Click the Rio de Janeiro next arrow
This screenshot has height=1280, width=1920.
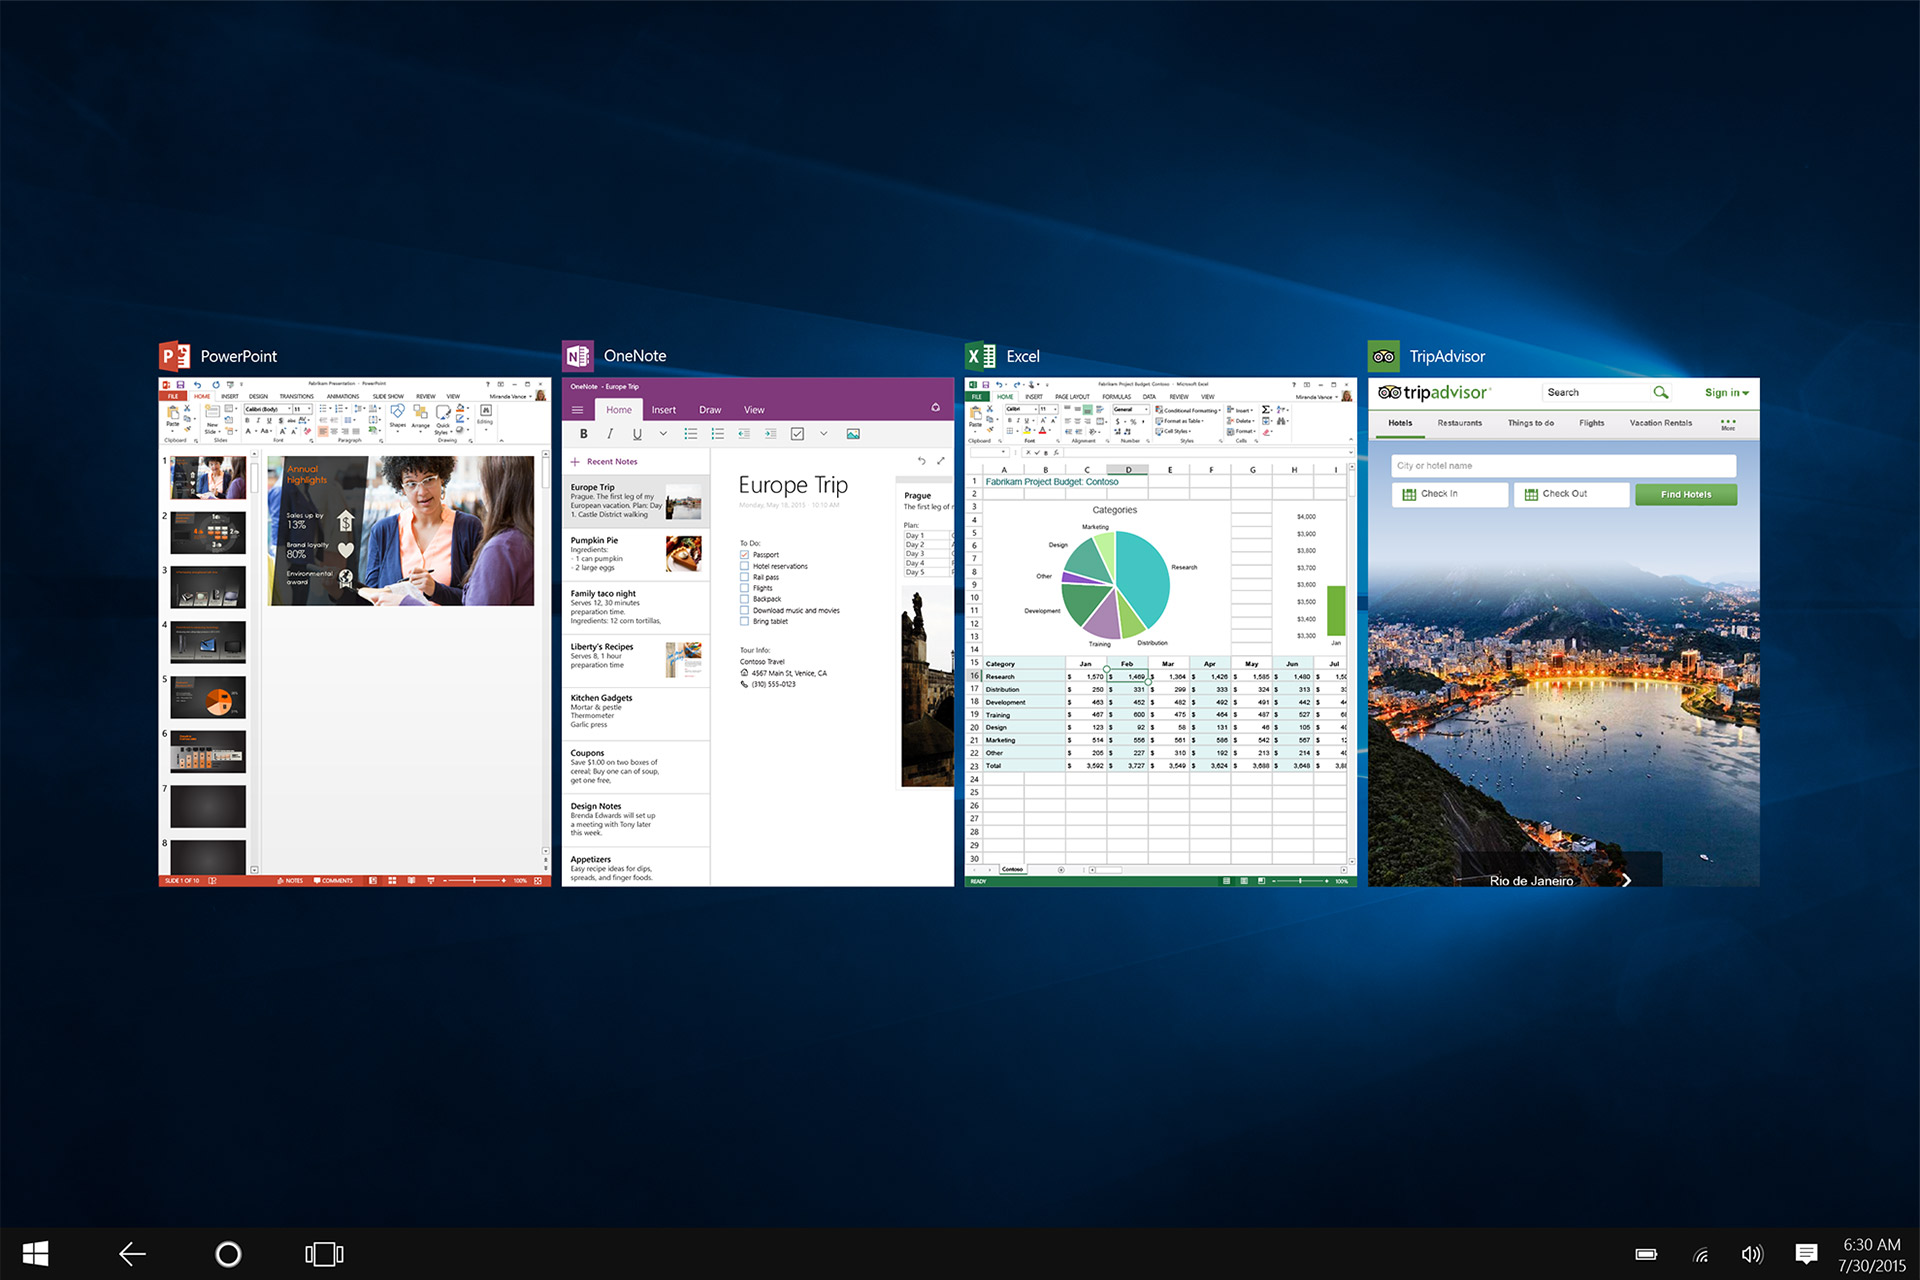point(1627,880)
